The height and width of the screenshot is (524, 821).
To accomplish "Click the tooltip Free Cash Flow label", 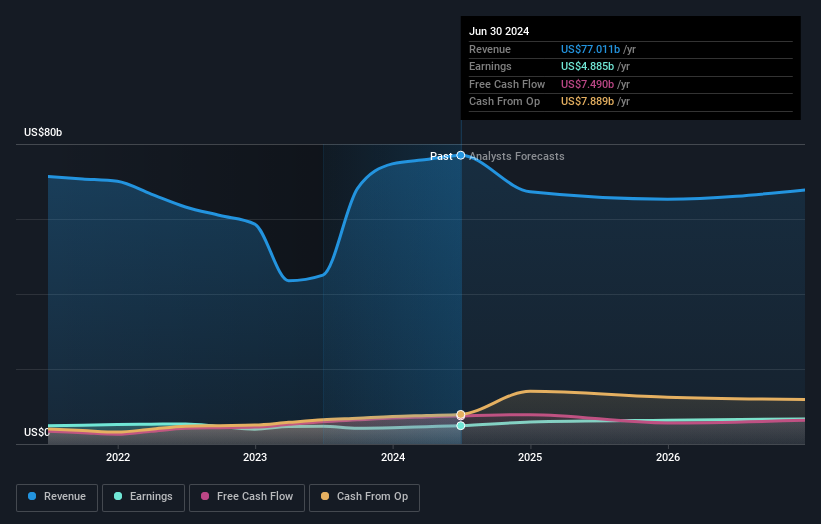I will [507, 84].
